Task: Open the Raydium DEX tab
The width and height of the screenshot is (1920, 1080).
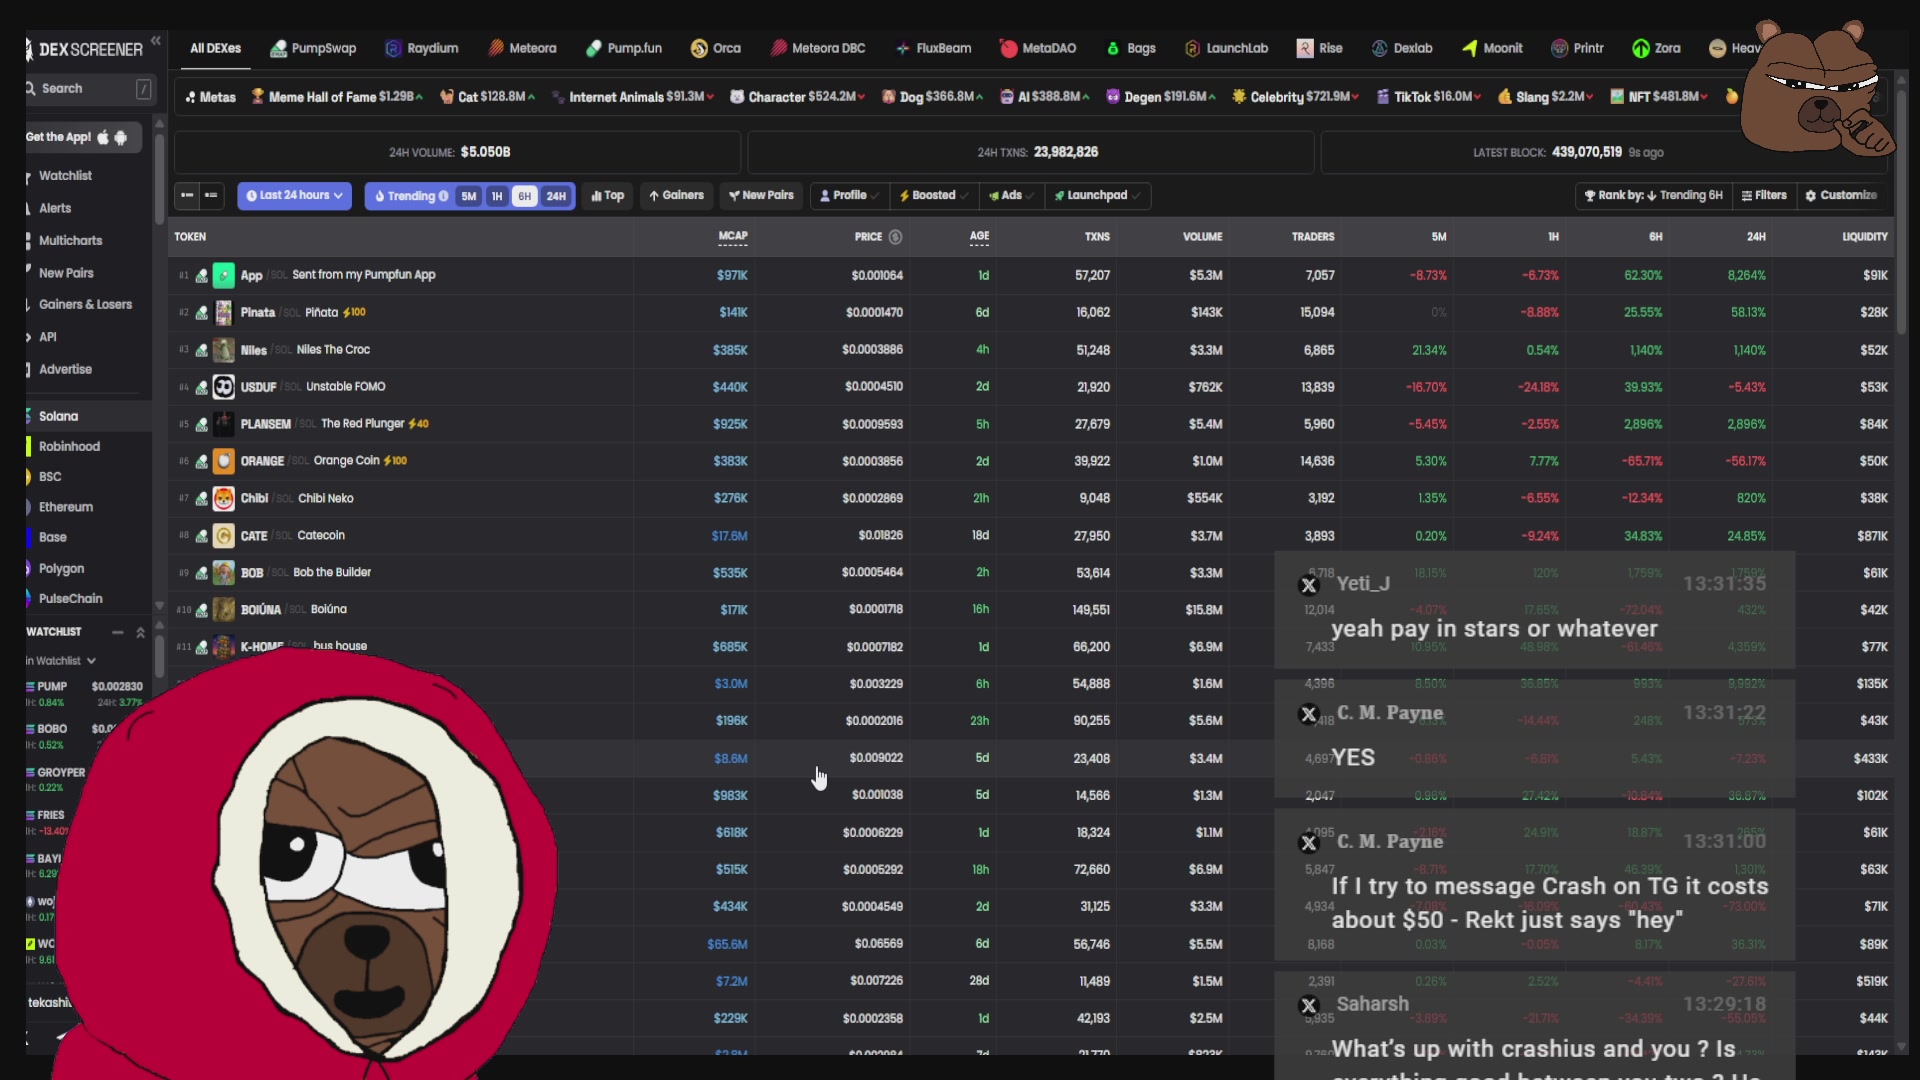Action: [422, 48]
